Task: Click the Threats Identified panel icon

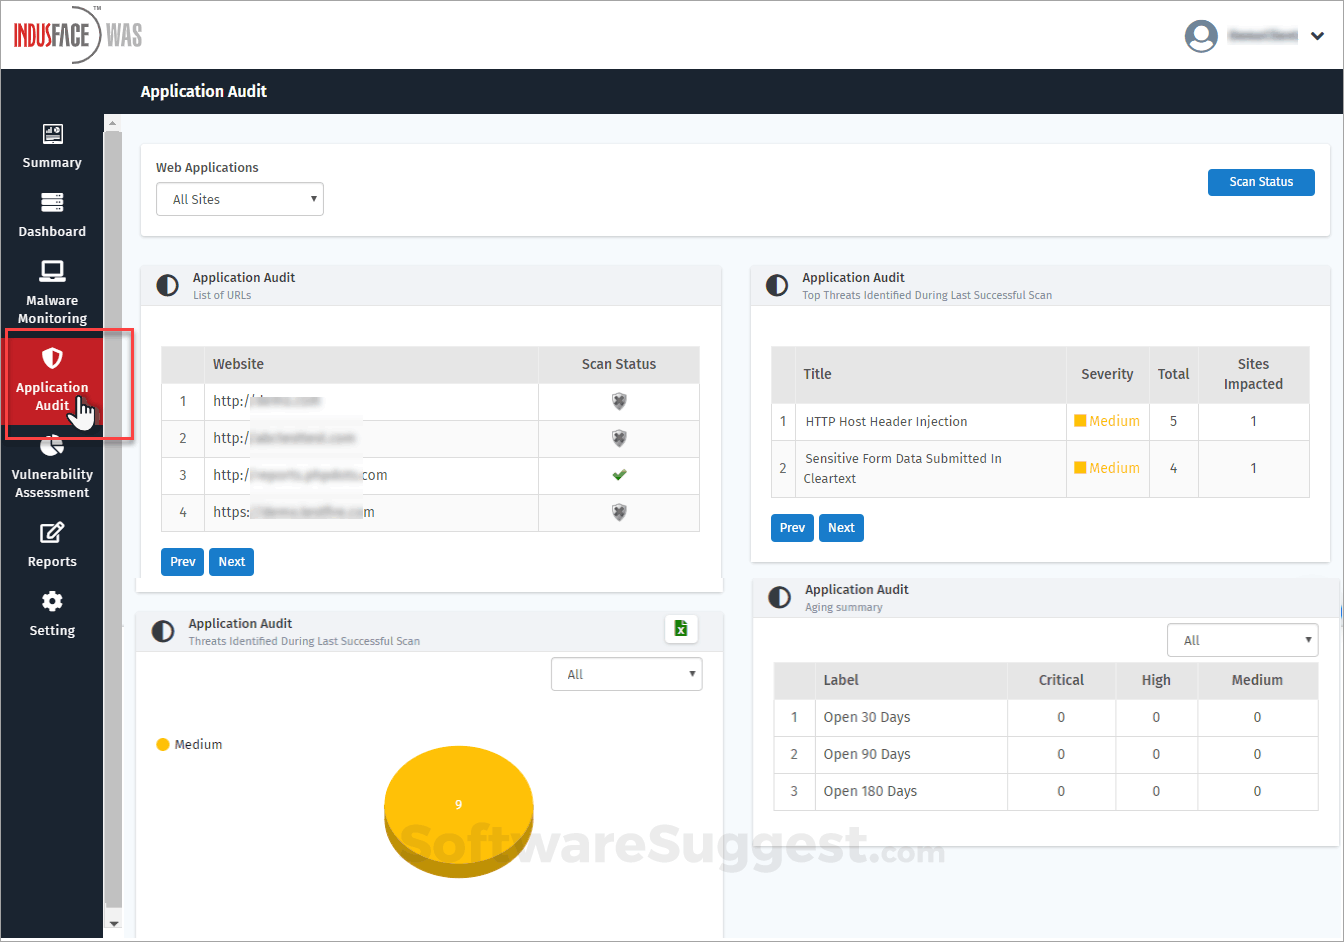Action: 162,631
